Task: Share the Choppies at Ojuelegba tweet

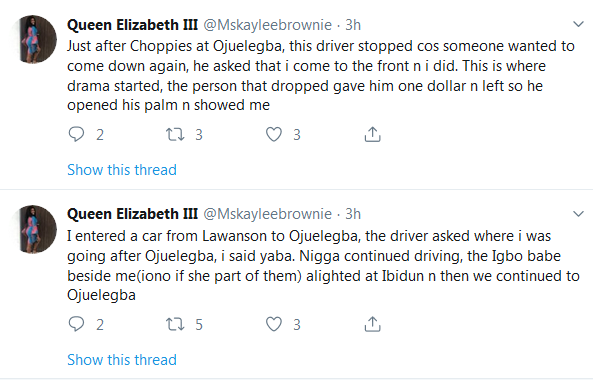Action: point(372,134)
